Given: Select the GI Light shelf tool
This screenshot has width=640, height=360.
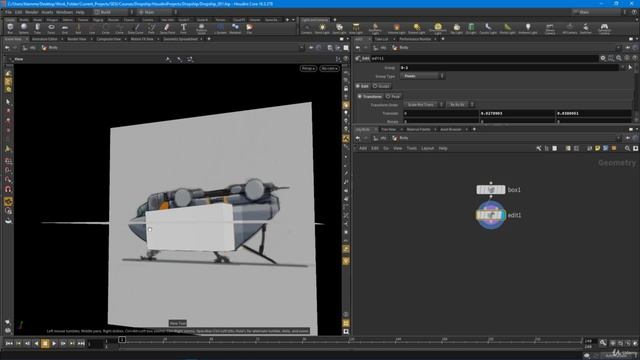Looking at the screenshot, I should click(471, 28).
